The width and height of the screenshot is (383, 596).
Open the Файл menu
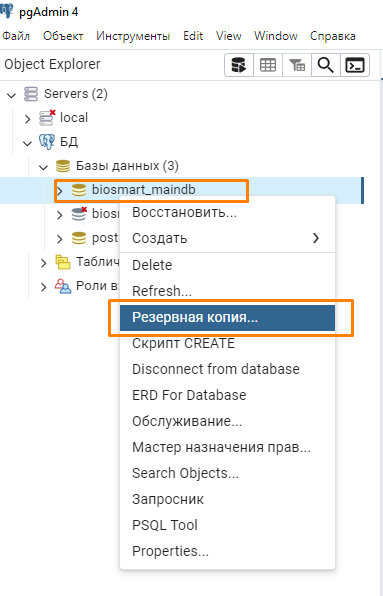tap(16, 36)
